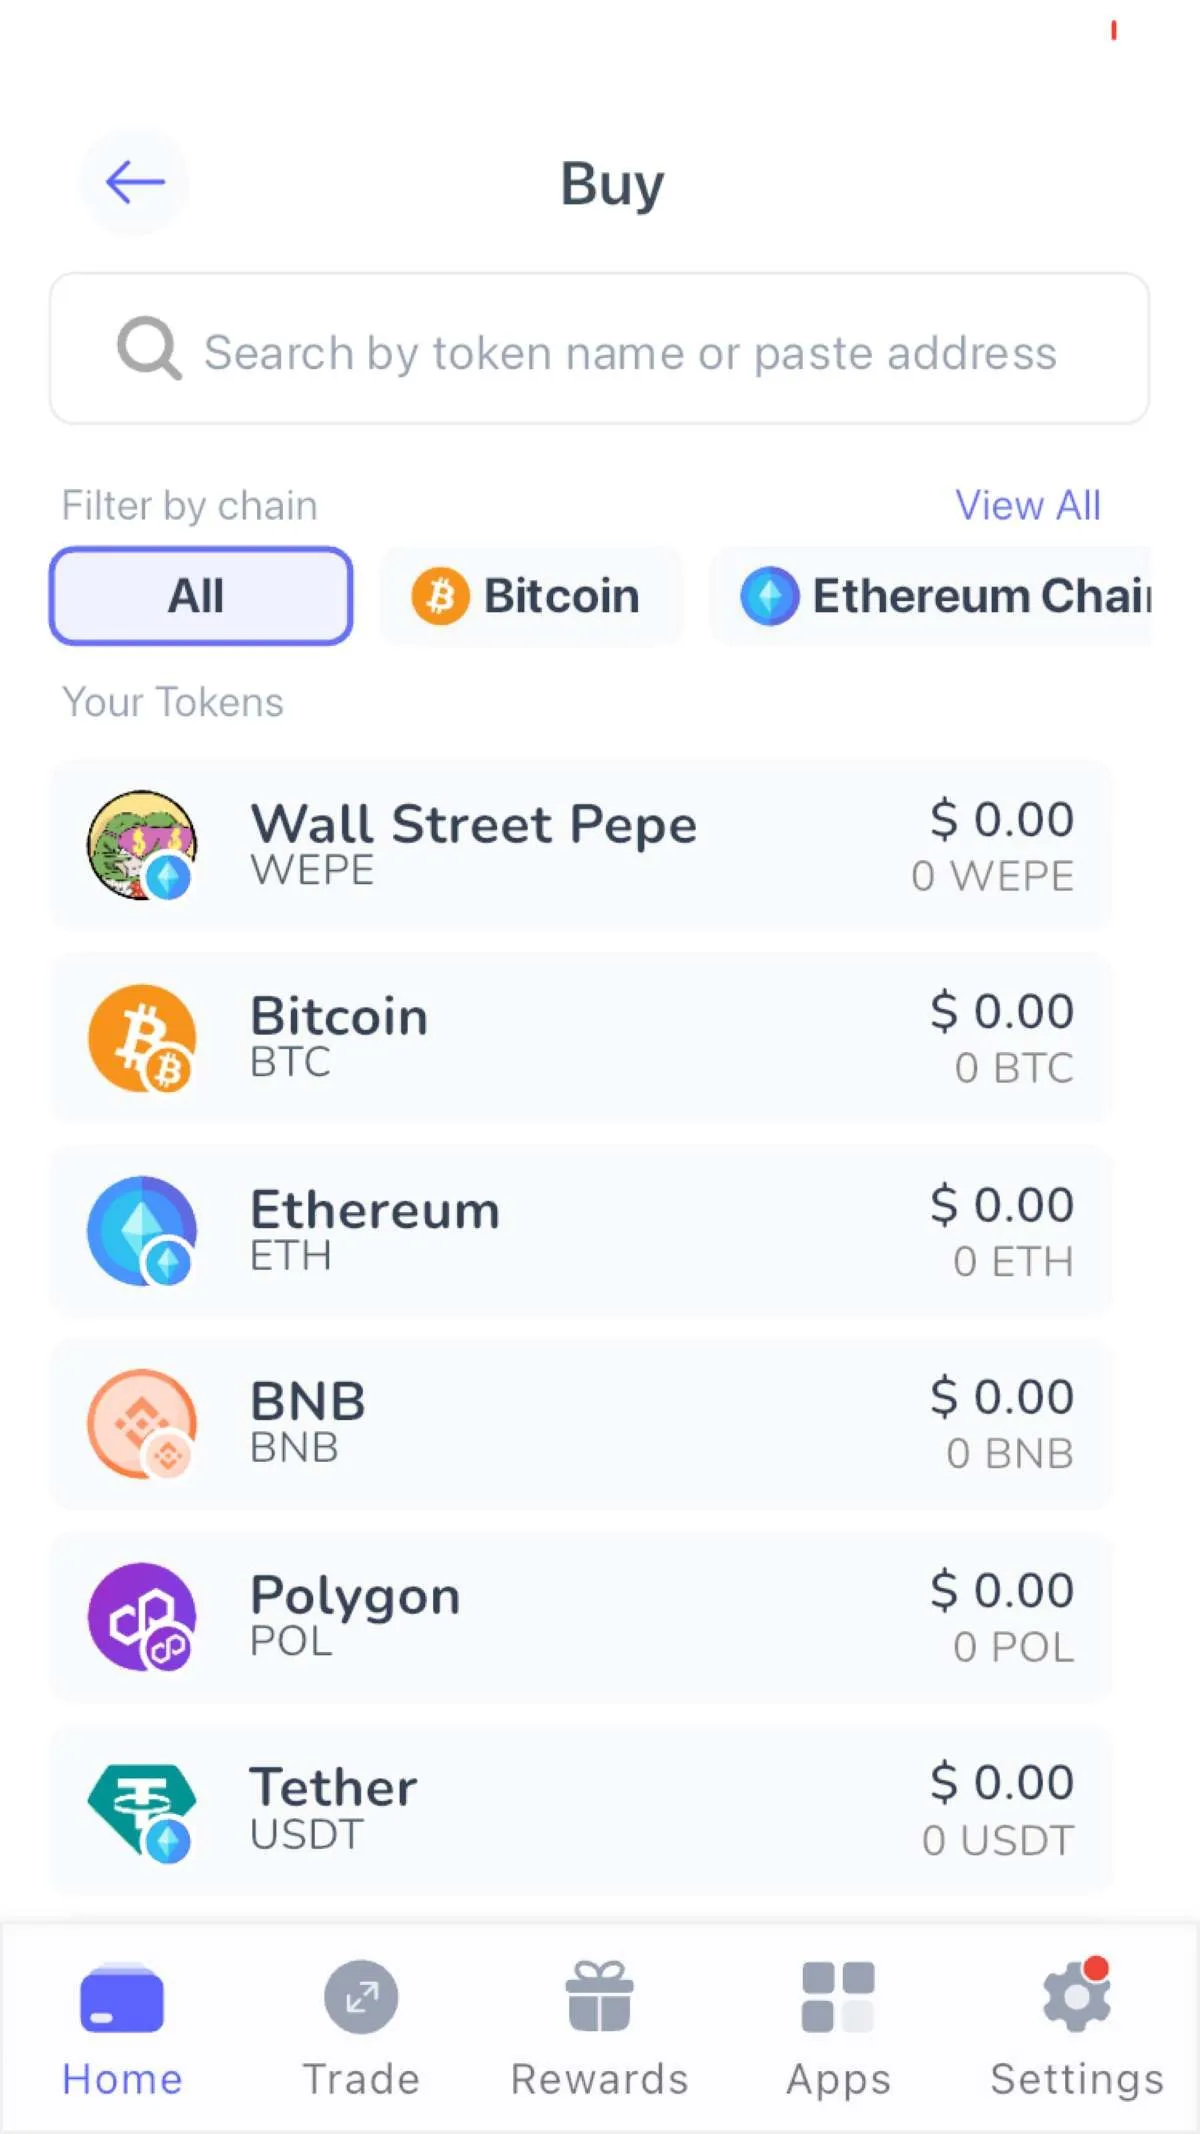Go to the Settings gear tab

tap(1077, 2029)
